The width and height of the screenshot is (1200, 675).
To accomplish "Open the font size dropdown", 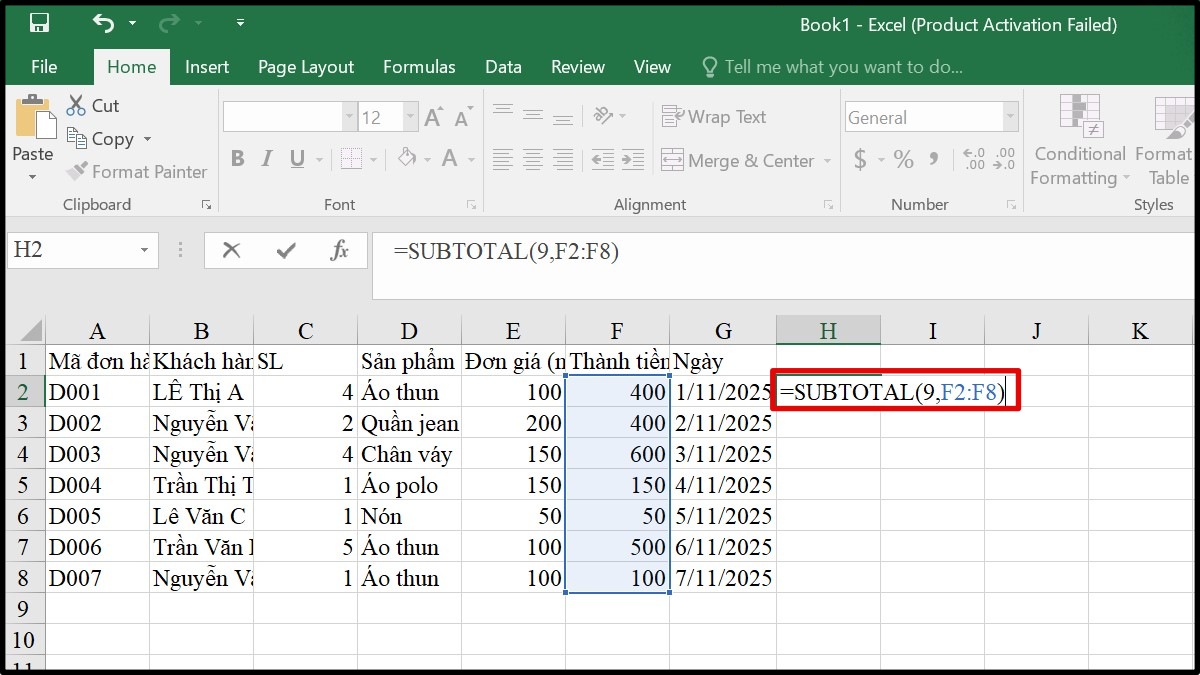I will (x=410, y=117).
